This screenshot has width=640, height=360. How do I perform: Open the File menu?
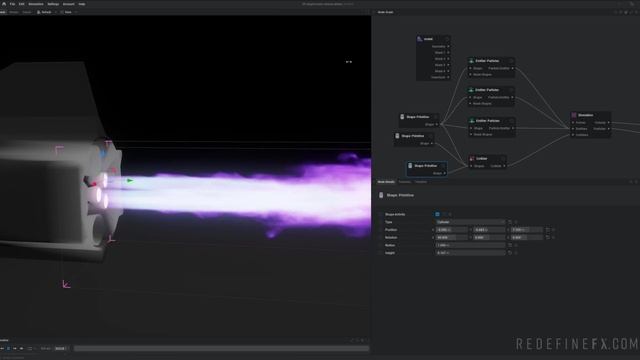click(12, 4)
